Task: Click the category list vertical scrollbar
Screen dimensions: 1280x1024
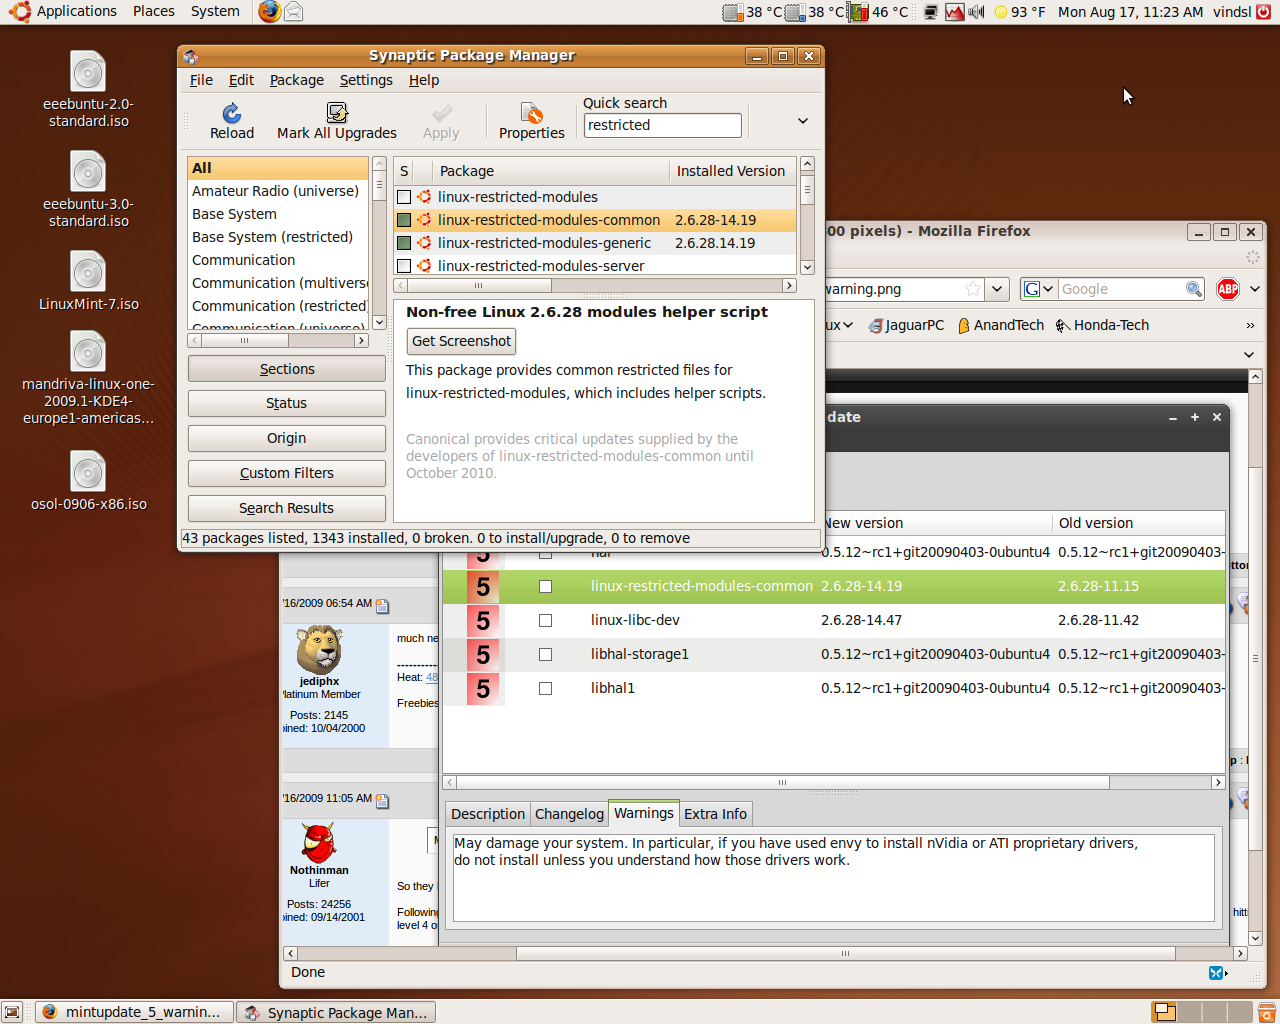Action: (379, 243)
